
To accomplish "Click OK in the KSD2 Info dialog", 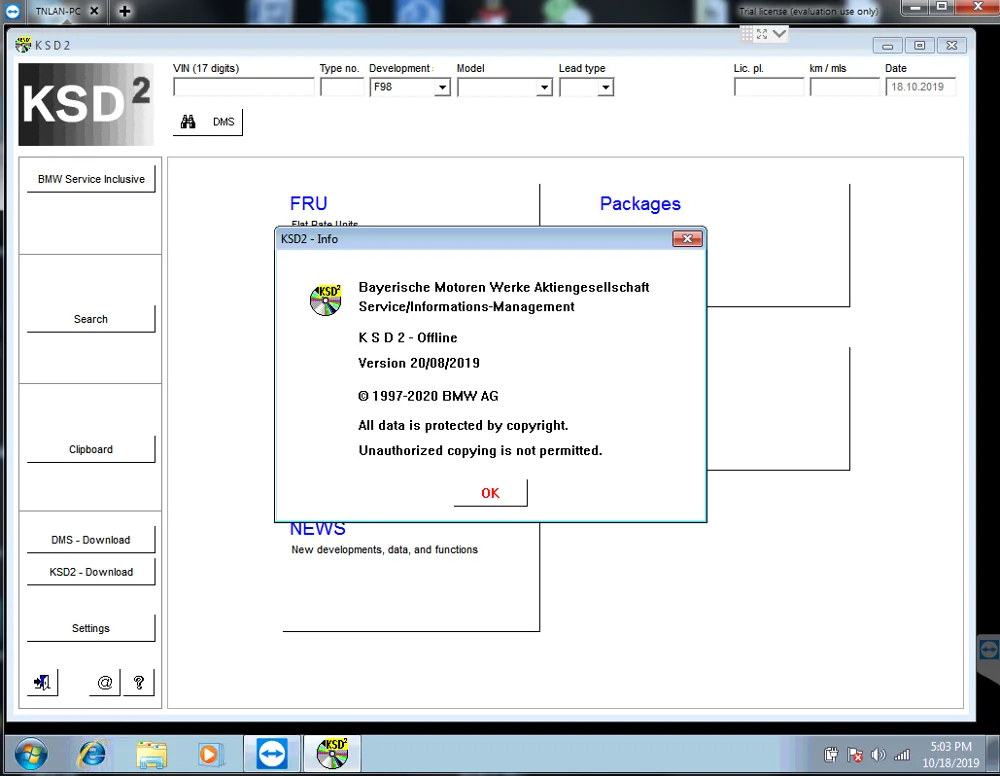I will 490,493.
